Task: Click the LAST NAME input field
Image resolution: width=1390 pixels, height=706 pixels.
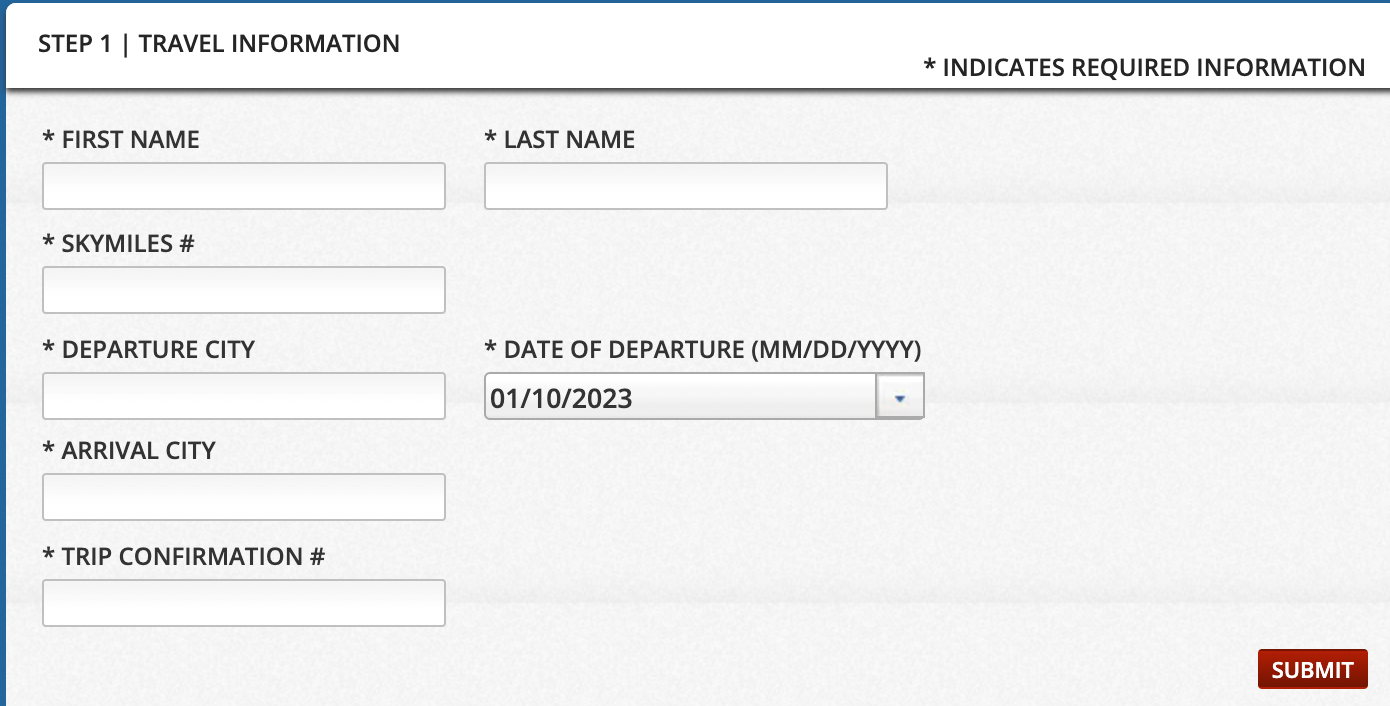Action: click(685, 185)
